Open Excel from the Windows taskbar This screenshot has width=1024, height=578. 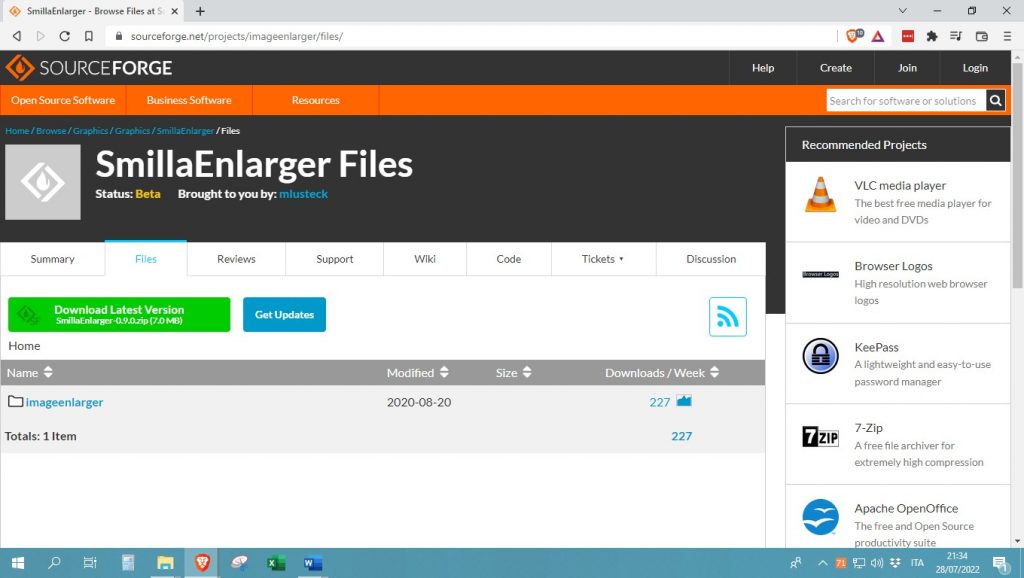point(276,563)
